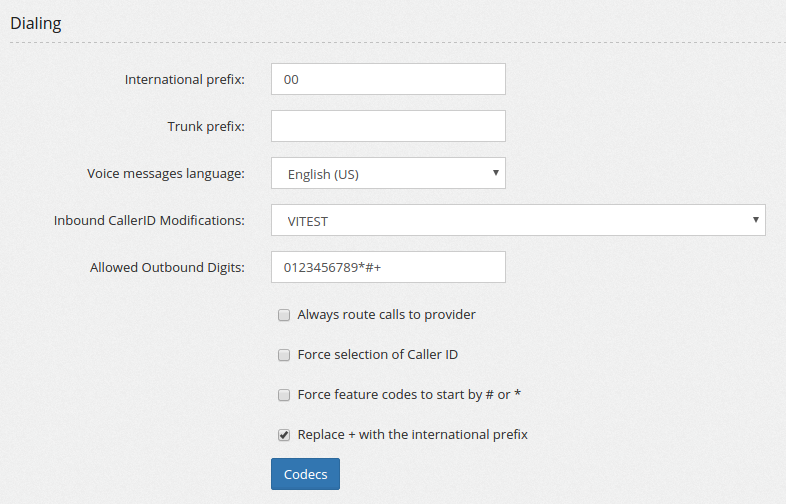Open the Voice messages language dropdown
The height and width of the screenshot is (504, 786).
[x=388, y=173]
